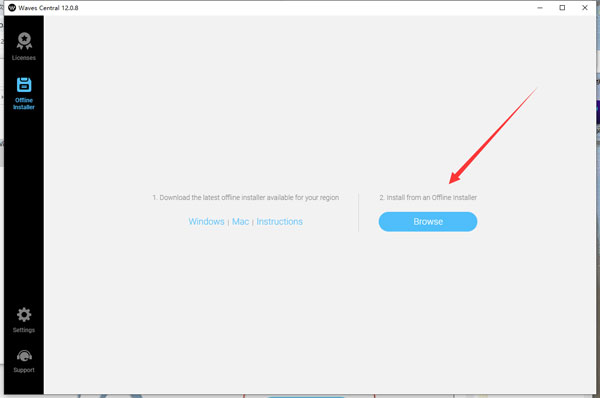Open Settings via the gear icon

pos(24,315)
